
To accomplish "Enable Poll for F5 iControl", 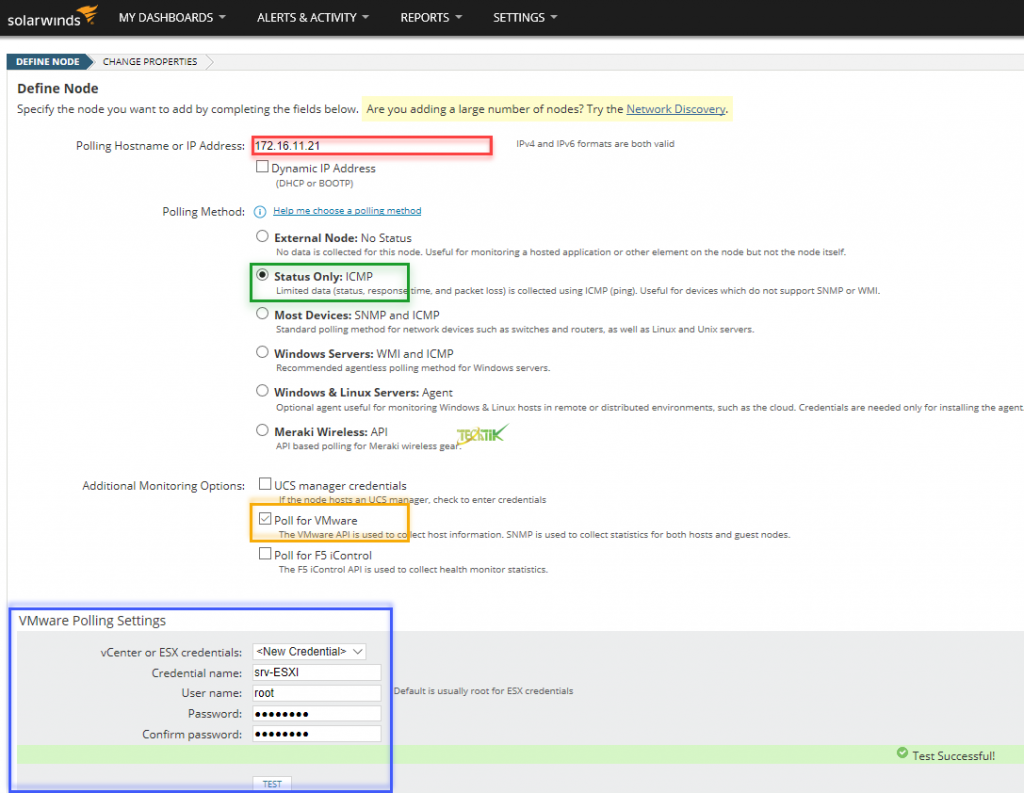I will (265, 553).
